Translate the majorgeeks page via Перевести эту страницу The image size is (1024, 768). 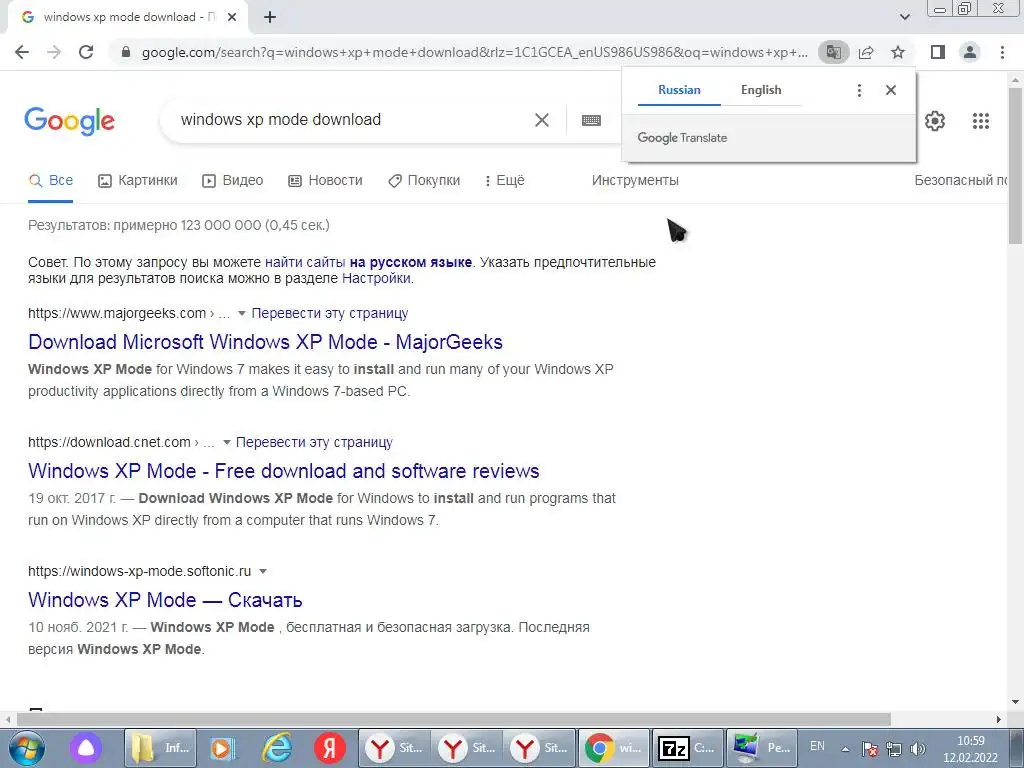(x=330, y=313)
